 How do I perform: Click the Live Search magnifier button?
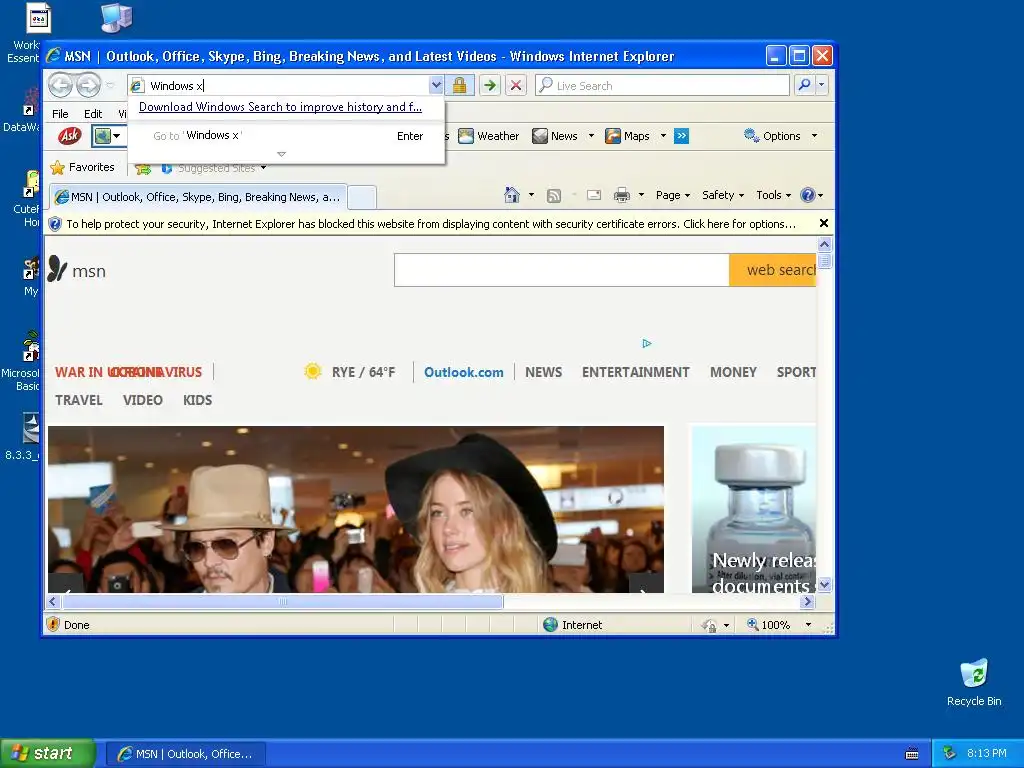805,85
